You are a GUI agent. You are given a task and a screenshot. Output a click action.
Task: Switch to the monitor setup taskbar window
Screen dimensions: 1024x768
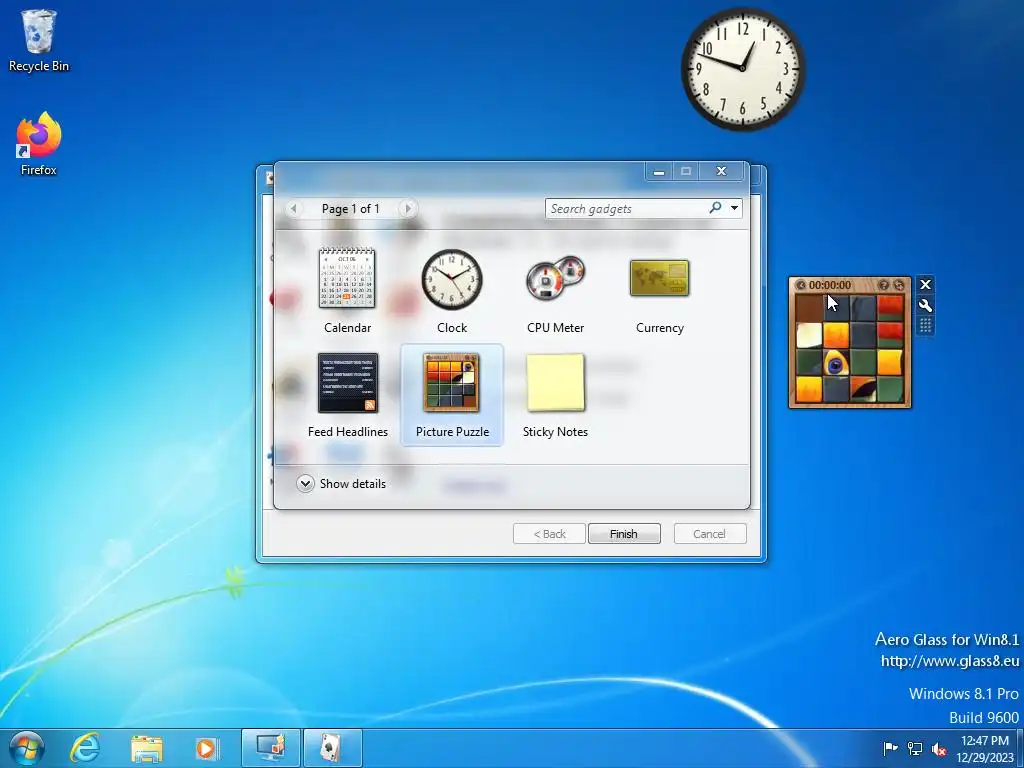point(270,748)
